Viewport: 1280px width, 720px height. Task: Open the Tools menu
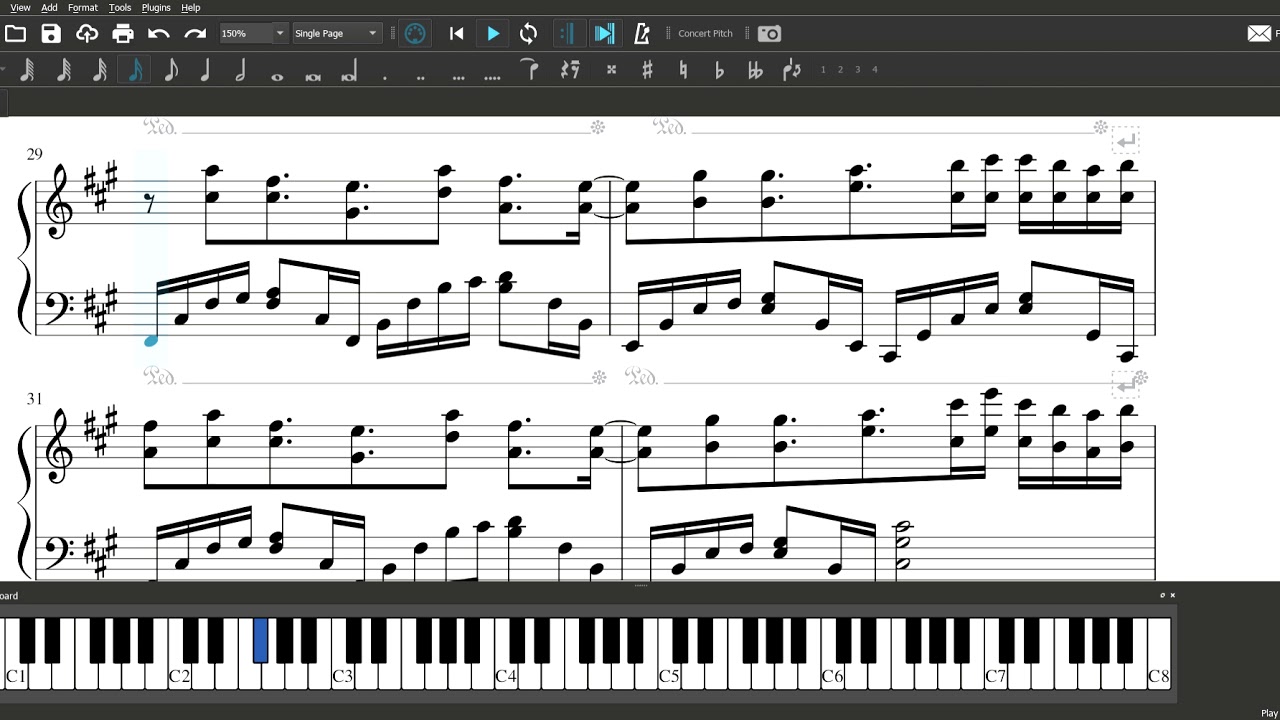point(120,7)
